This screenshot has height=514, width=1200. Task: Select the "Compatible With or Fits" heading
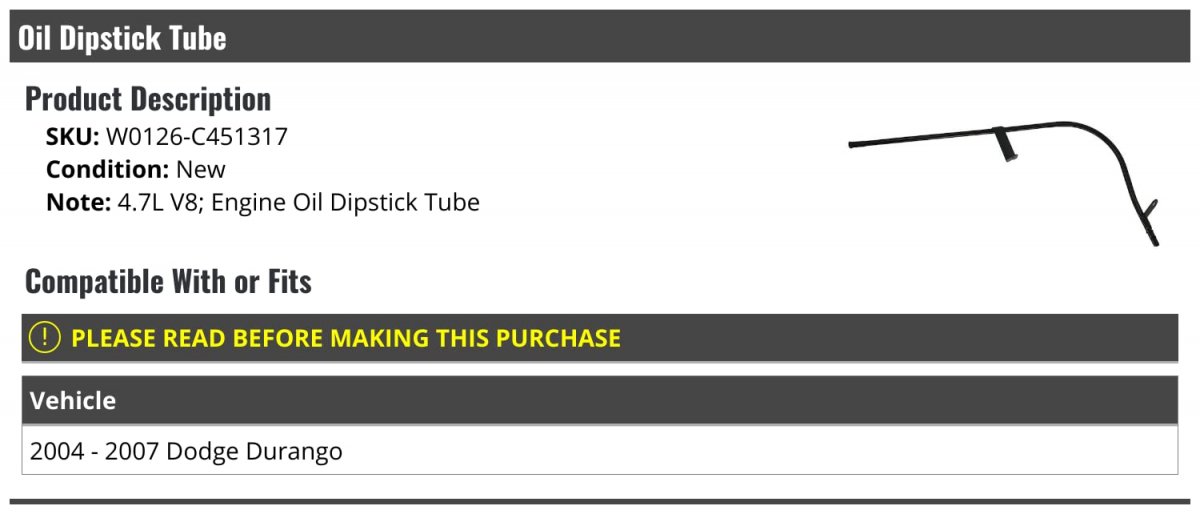[168, 282]
